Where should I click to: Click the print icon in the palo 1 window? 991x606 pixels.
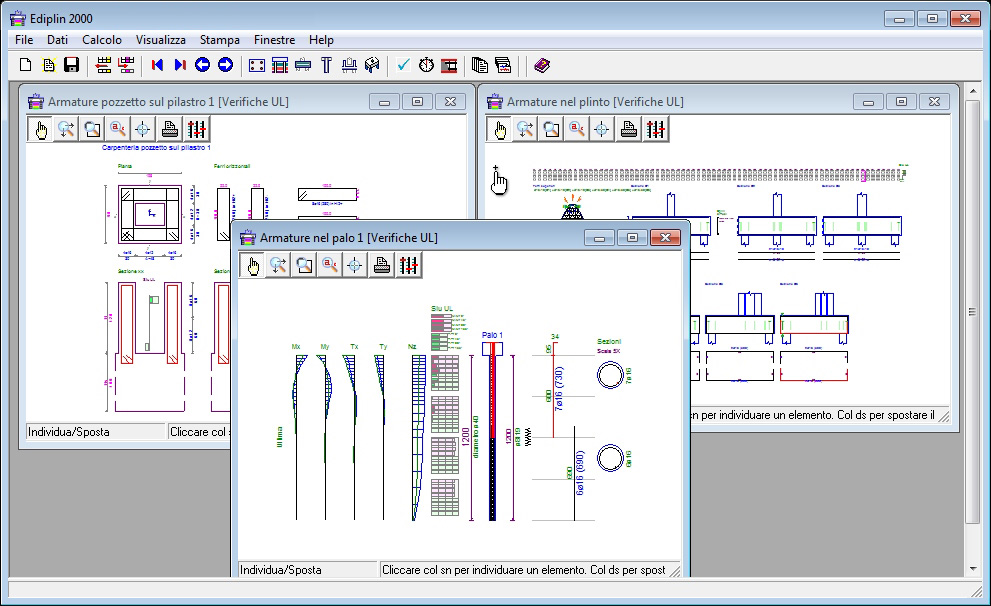pyautogui.click(x=381, y=265)
